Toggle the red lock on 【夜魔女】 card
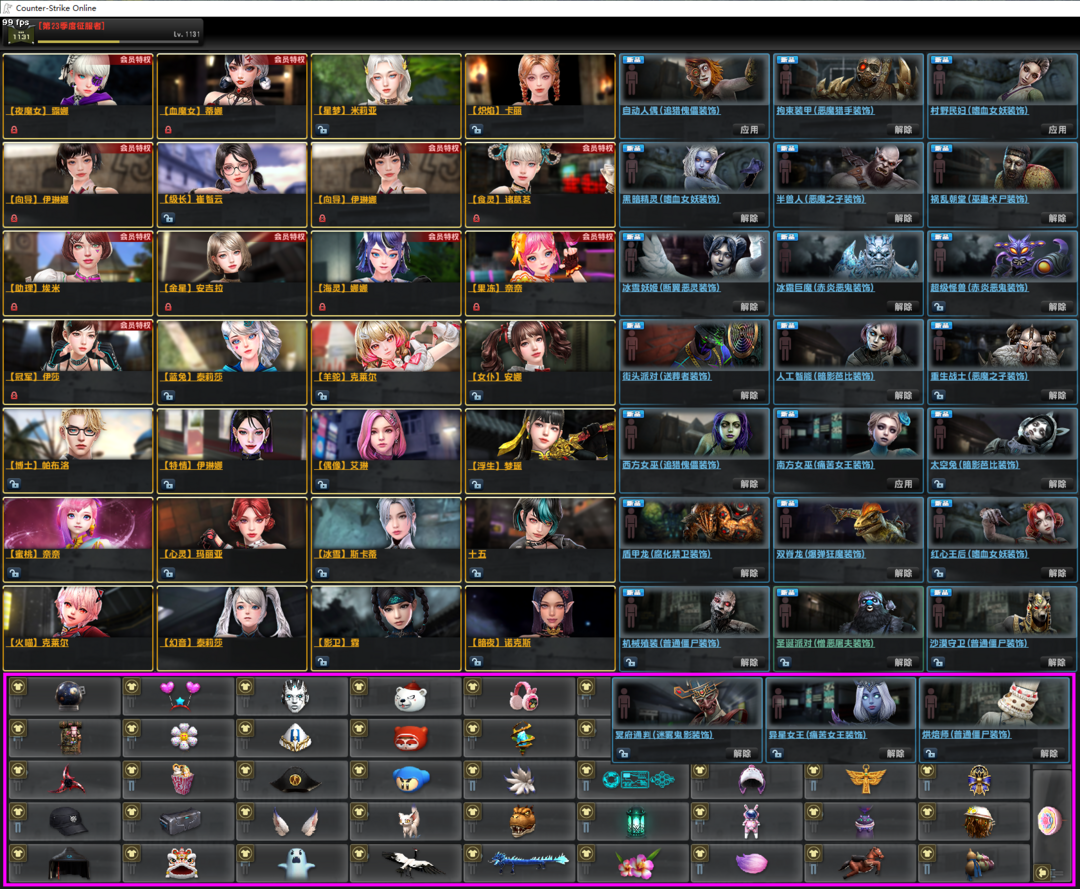Screen dimensions: 1080x889 pyautogui.click(x=15, y=130)
